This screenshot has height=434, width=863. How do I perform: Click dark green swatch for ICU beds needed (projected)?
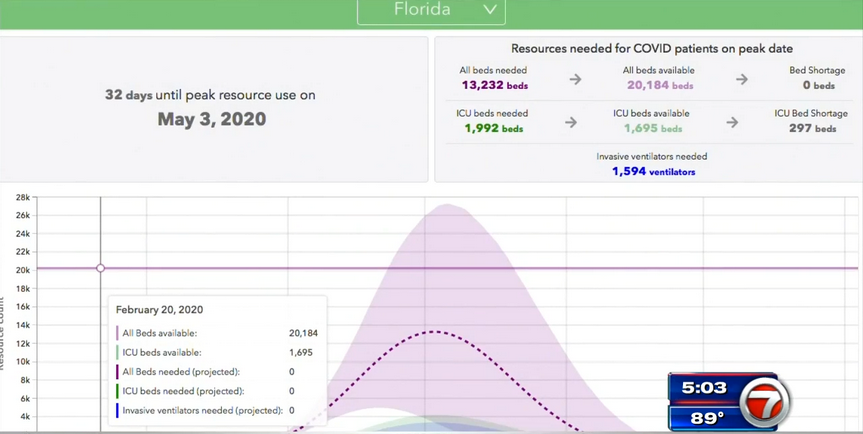pyautogui.click(x=118, y=391)
